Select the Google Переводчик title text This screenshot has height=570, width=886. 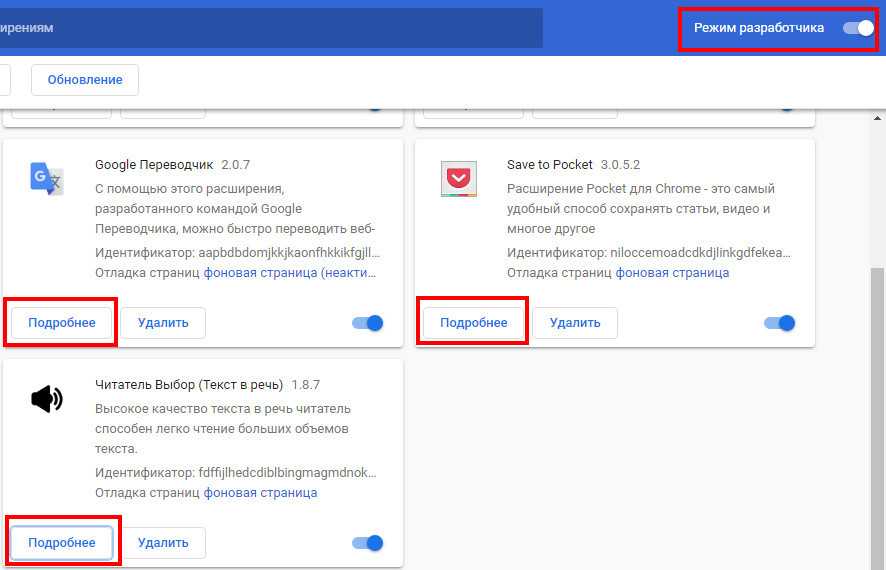(x=154, y=164)
